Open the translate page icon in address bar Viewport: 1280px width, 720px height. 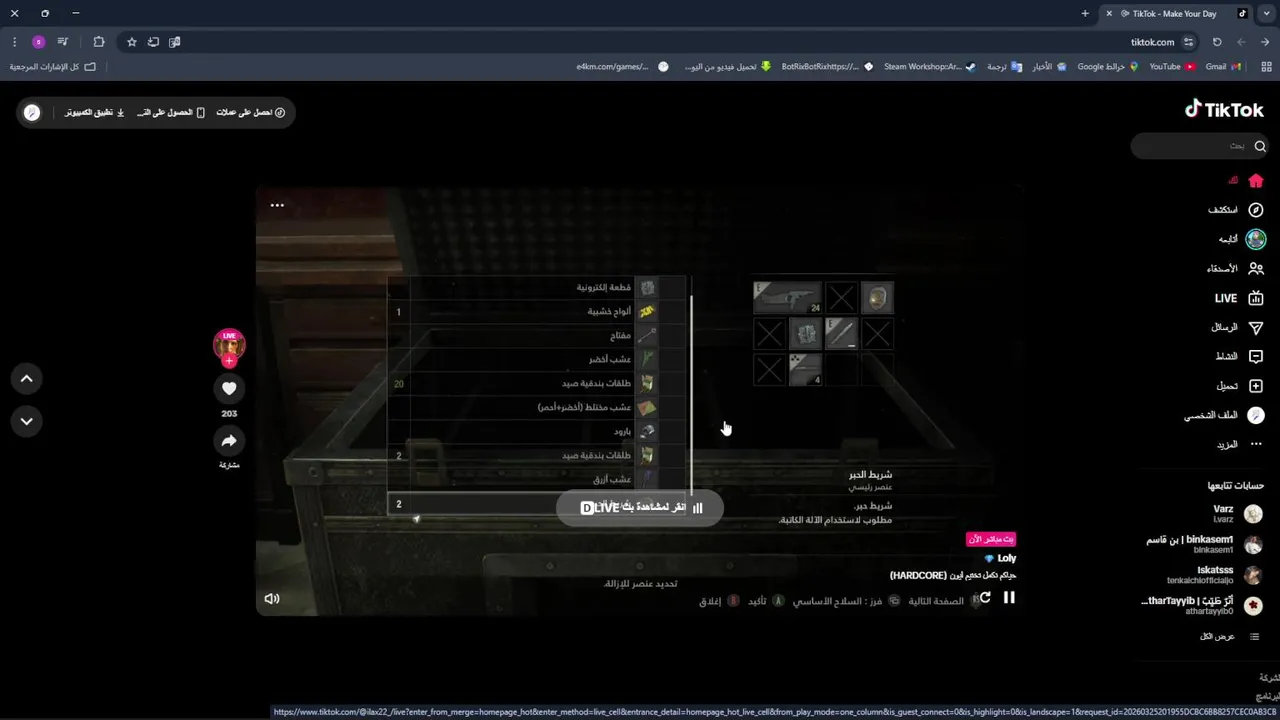[x=175, y=42]
